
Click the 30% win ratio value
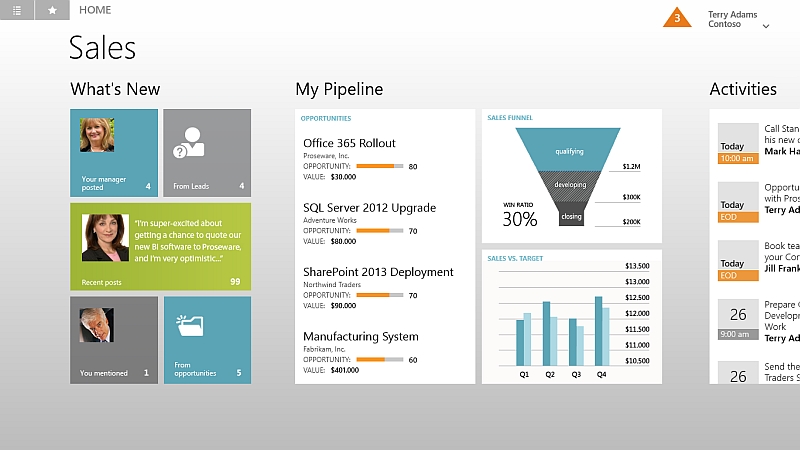519,219
